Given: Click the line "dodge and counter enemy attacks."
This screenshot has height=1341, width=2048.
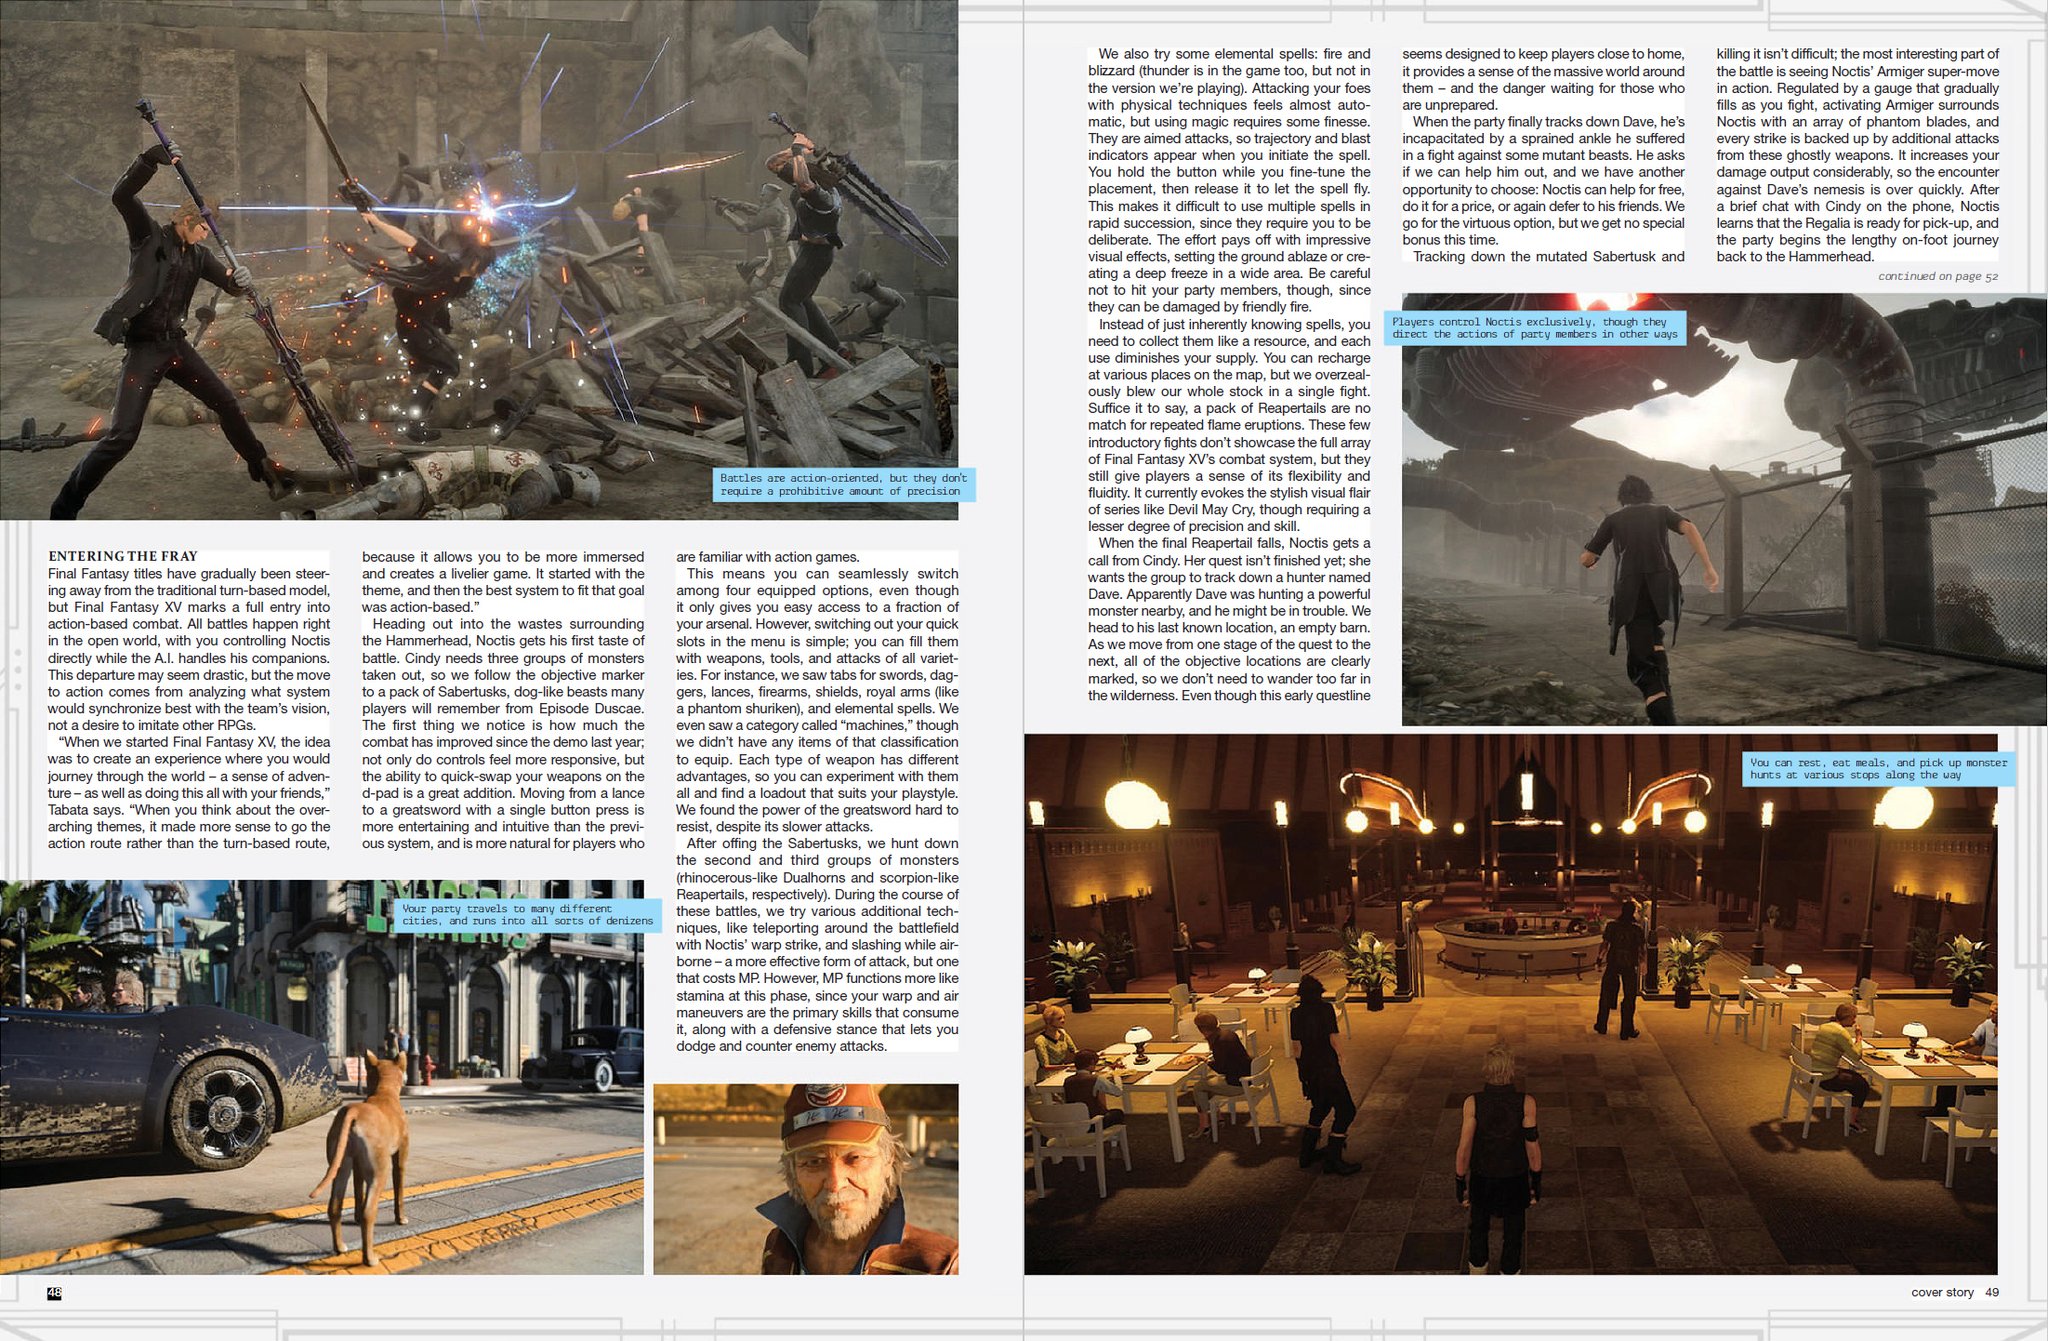Looking at the screenshot, I should [781, 1046].
